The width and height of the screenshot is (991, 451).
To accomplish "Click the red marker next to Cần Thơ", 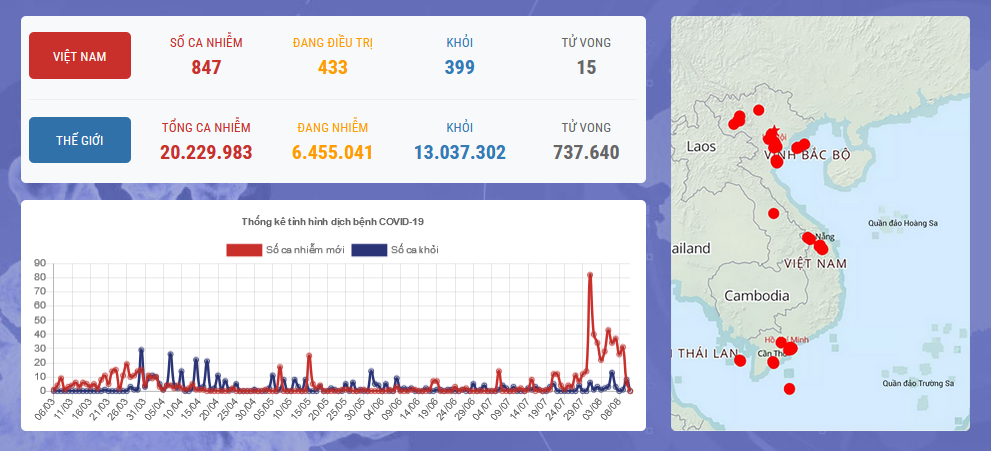I will click(773, 363).
